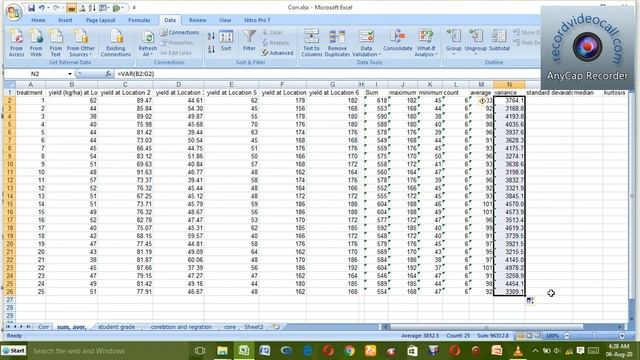Click the Select All corner button
This screenshot has height=360, width=640.
tap(10, 84)
